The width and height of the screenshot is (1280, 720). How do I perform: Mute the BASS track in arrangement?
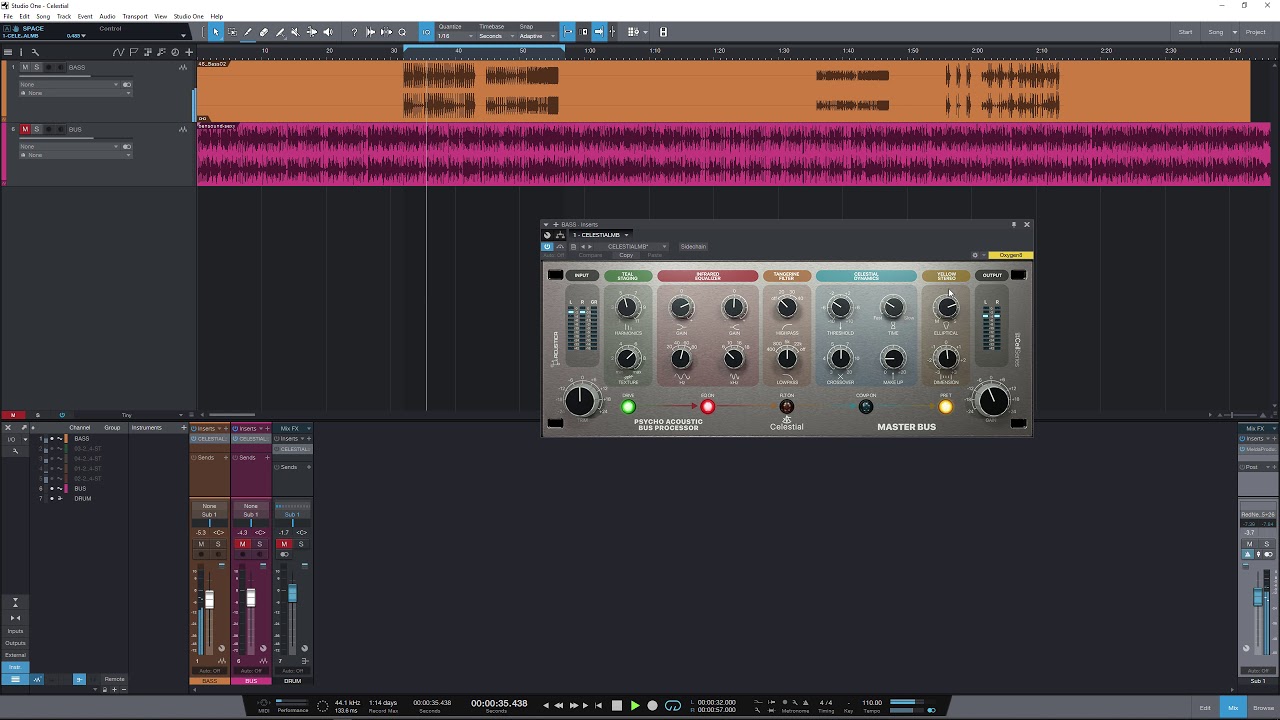[x=25, y=67]
